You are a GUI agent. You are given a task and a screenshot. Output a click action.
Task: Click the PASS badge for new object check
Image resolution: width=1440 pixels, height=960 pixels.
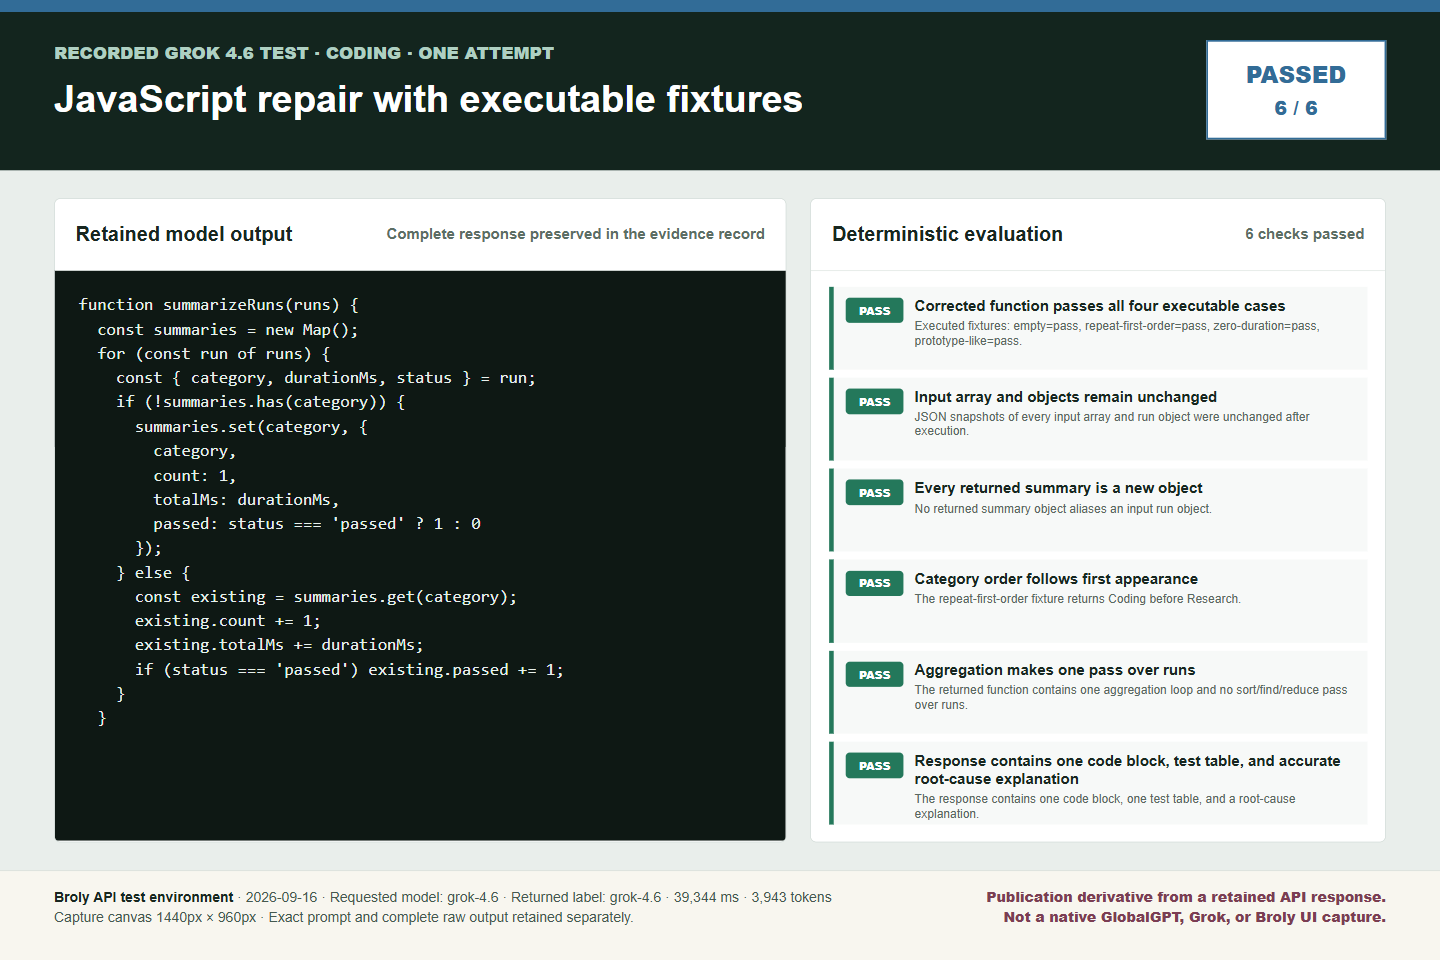(874, 493)
